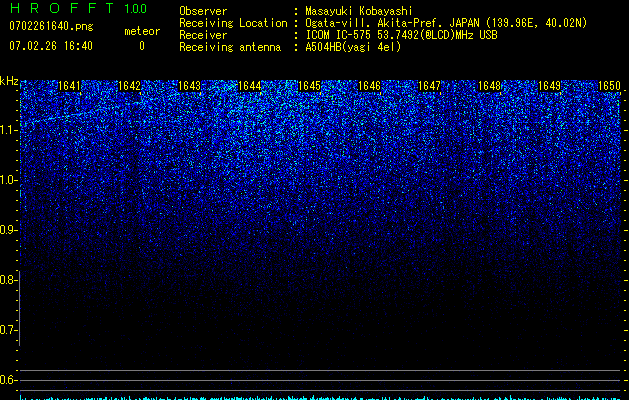This screenshot has height=400, width=629.
Task: Click the 1.0 kHz axis label
Action: point(8,180)
